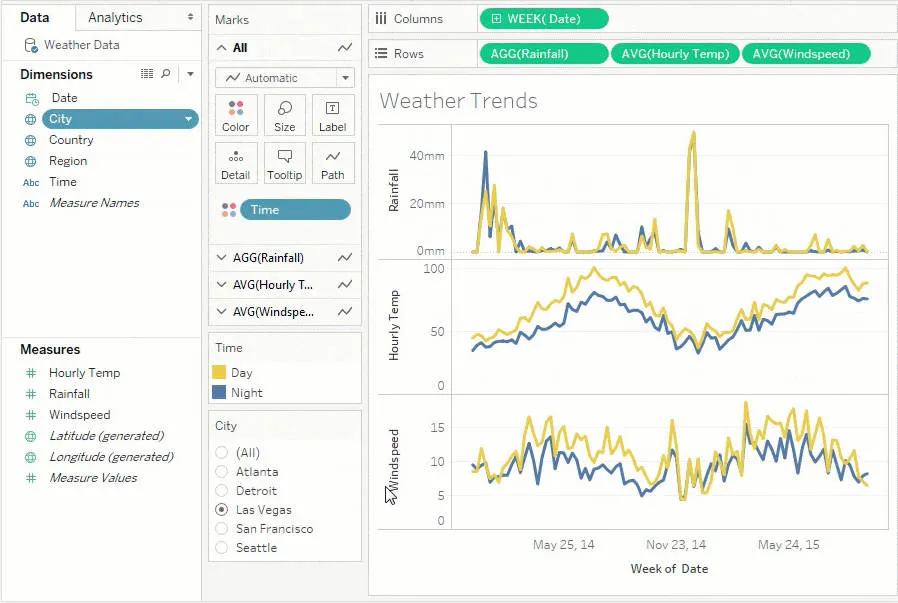
Task: Switch to the Data tab
Action: pyautogui.click(x=35, y=18)
